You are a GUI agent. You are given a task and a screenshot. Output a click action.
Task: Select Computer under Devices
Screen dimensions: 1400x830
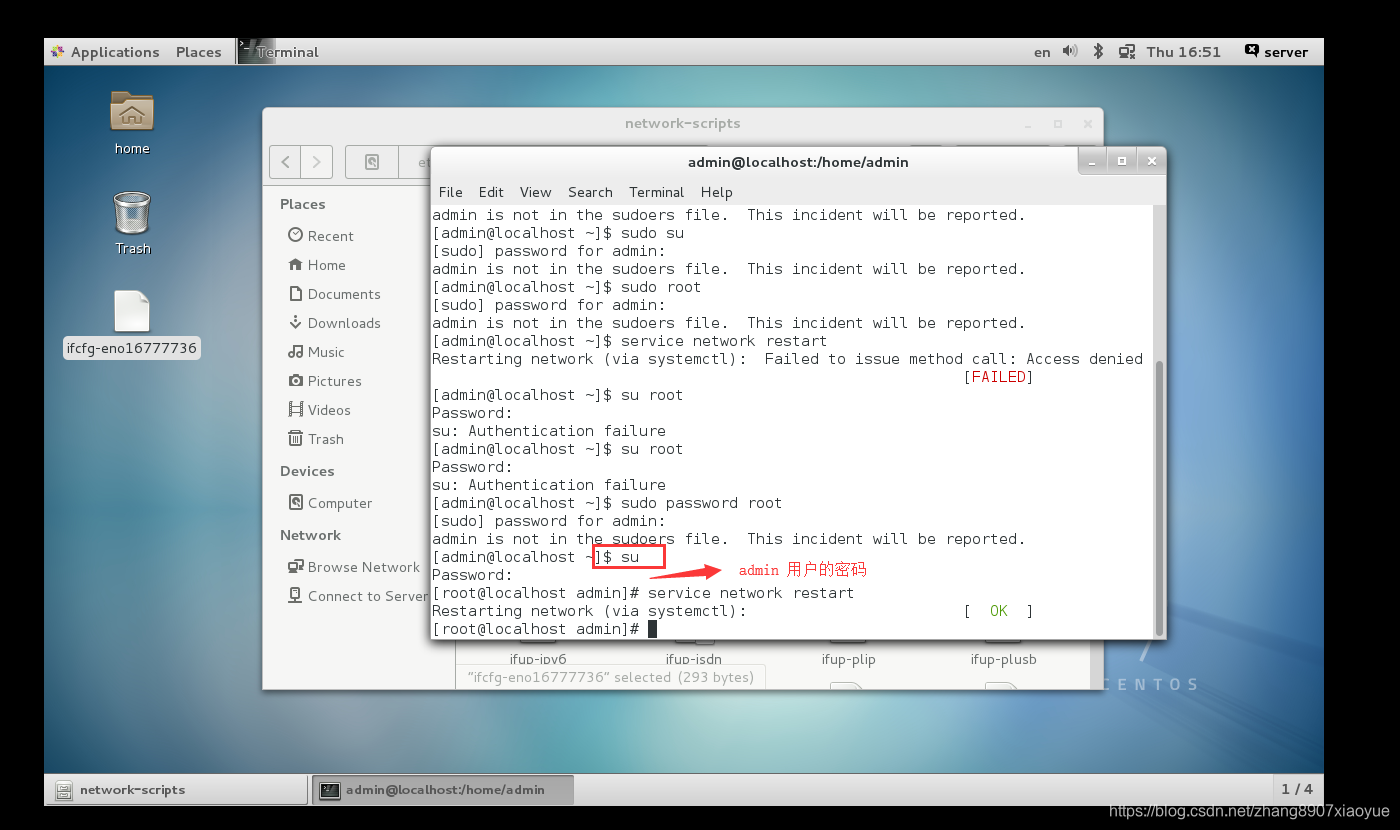(330, 503)
